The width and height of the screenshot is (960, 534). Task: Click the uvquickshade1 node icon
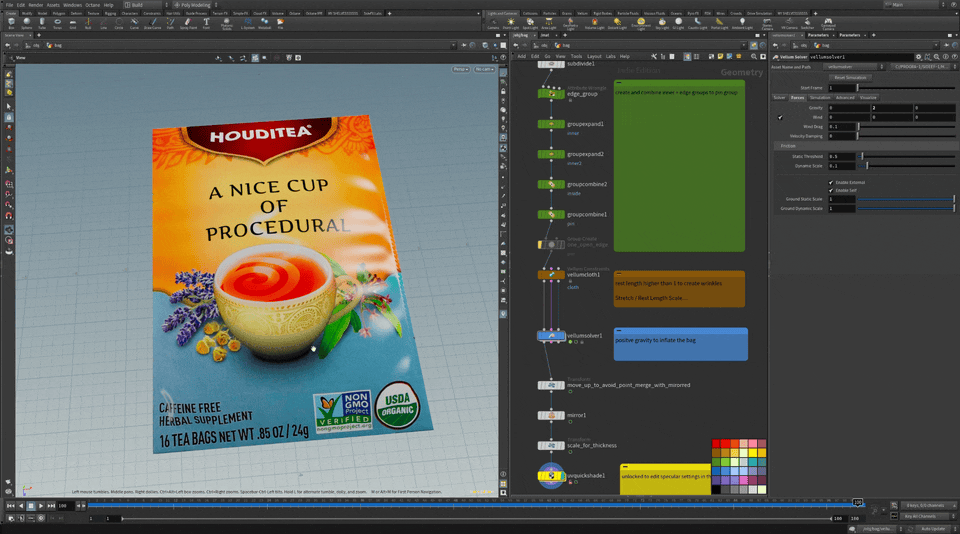(x=551, y=475)
